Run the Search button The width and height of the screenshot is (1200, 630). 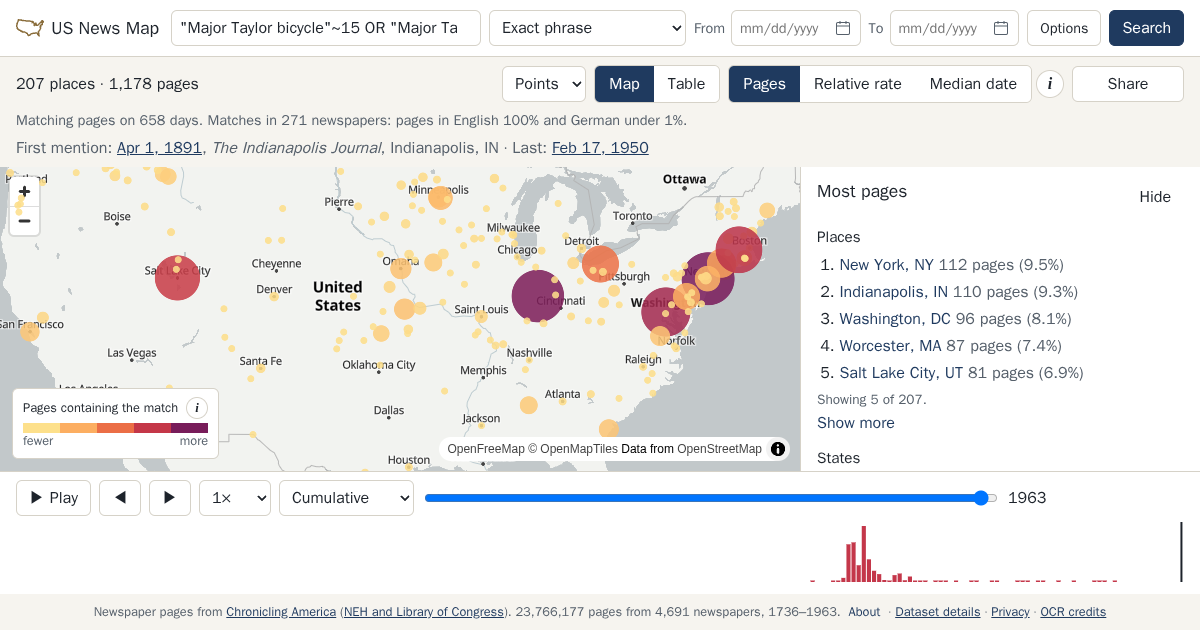[x=1146, y=28]
